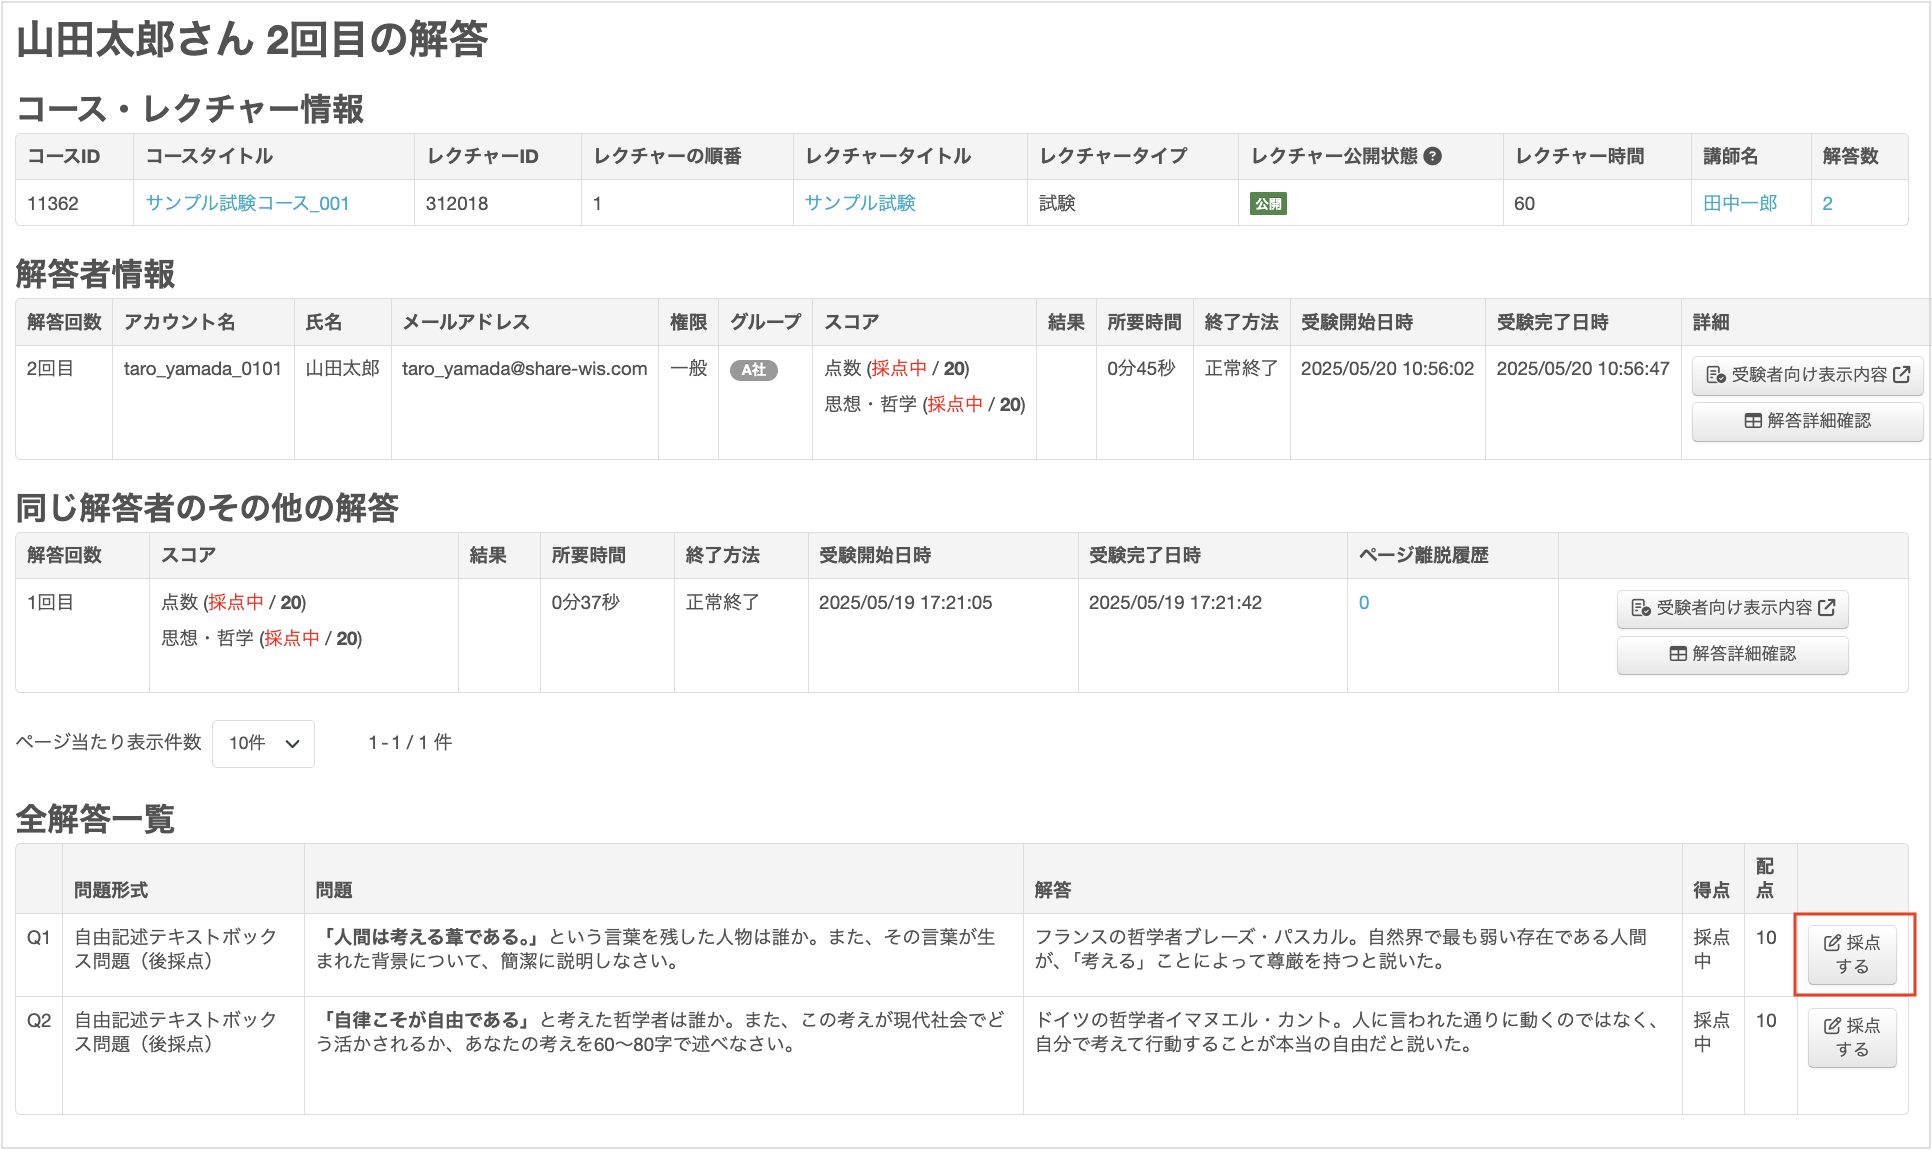Click 思想・哲学 score in the 1回目 row

click(262, 639)
